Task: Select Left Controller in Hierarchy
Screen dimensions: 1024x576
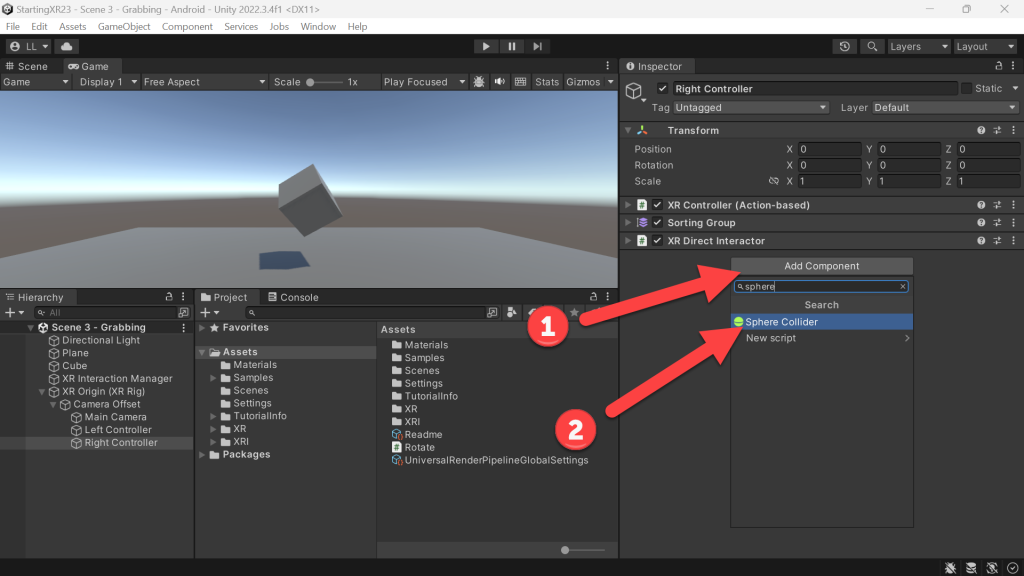Action: click(118, 430)
